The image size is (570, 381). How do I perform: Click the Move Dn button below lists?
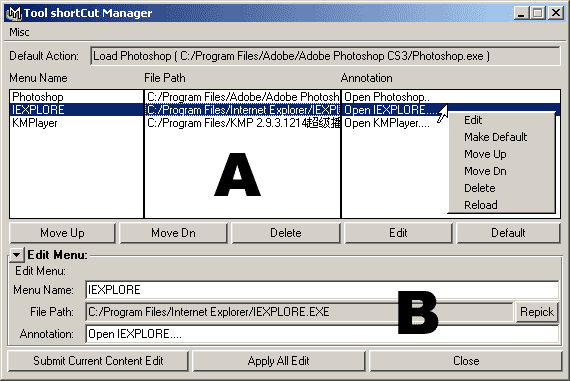click(x=173, y=233)
